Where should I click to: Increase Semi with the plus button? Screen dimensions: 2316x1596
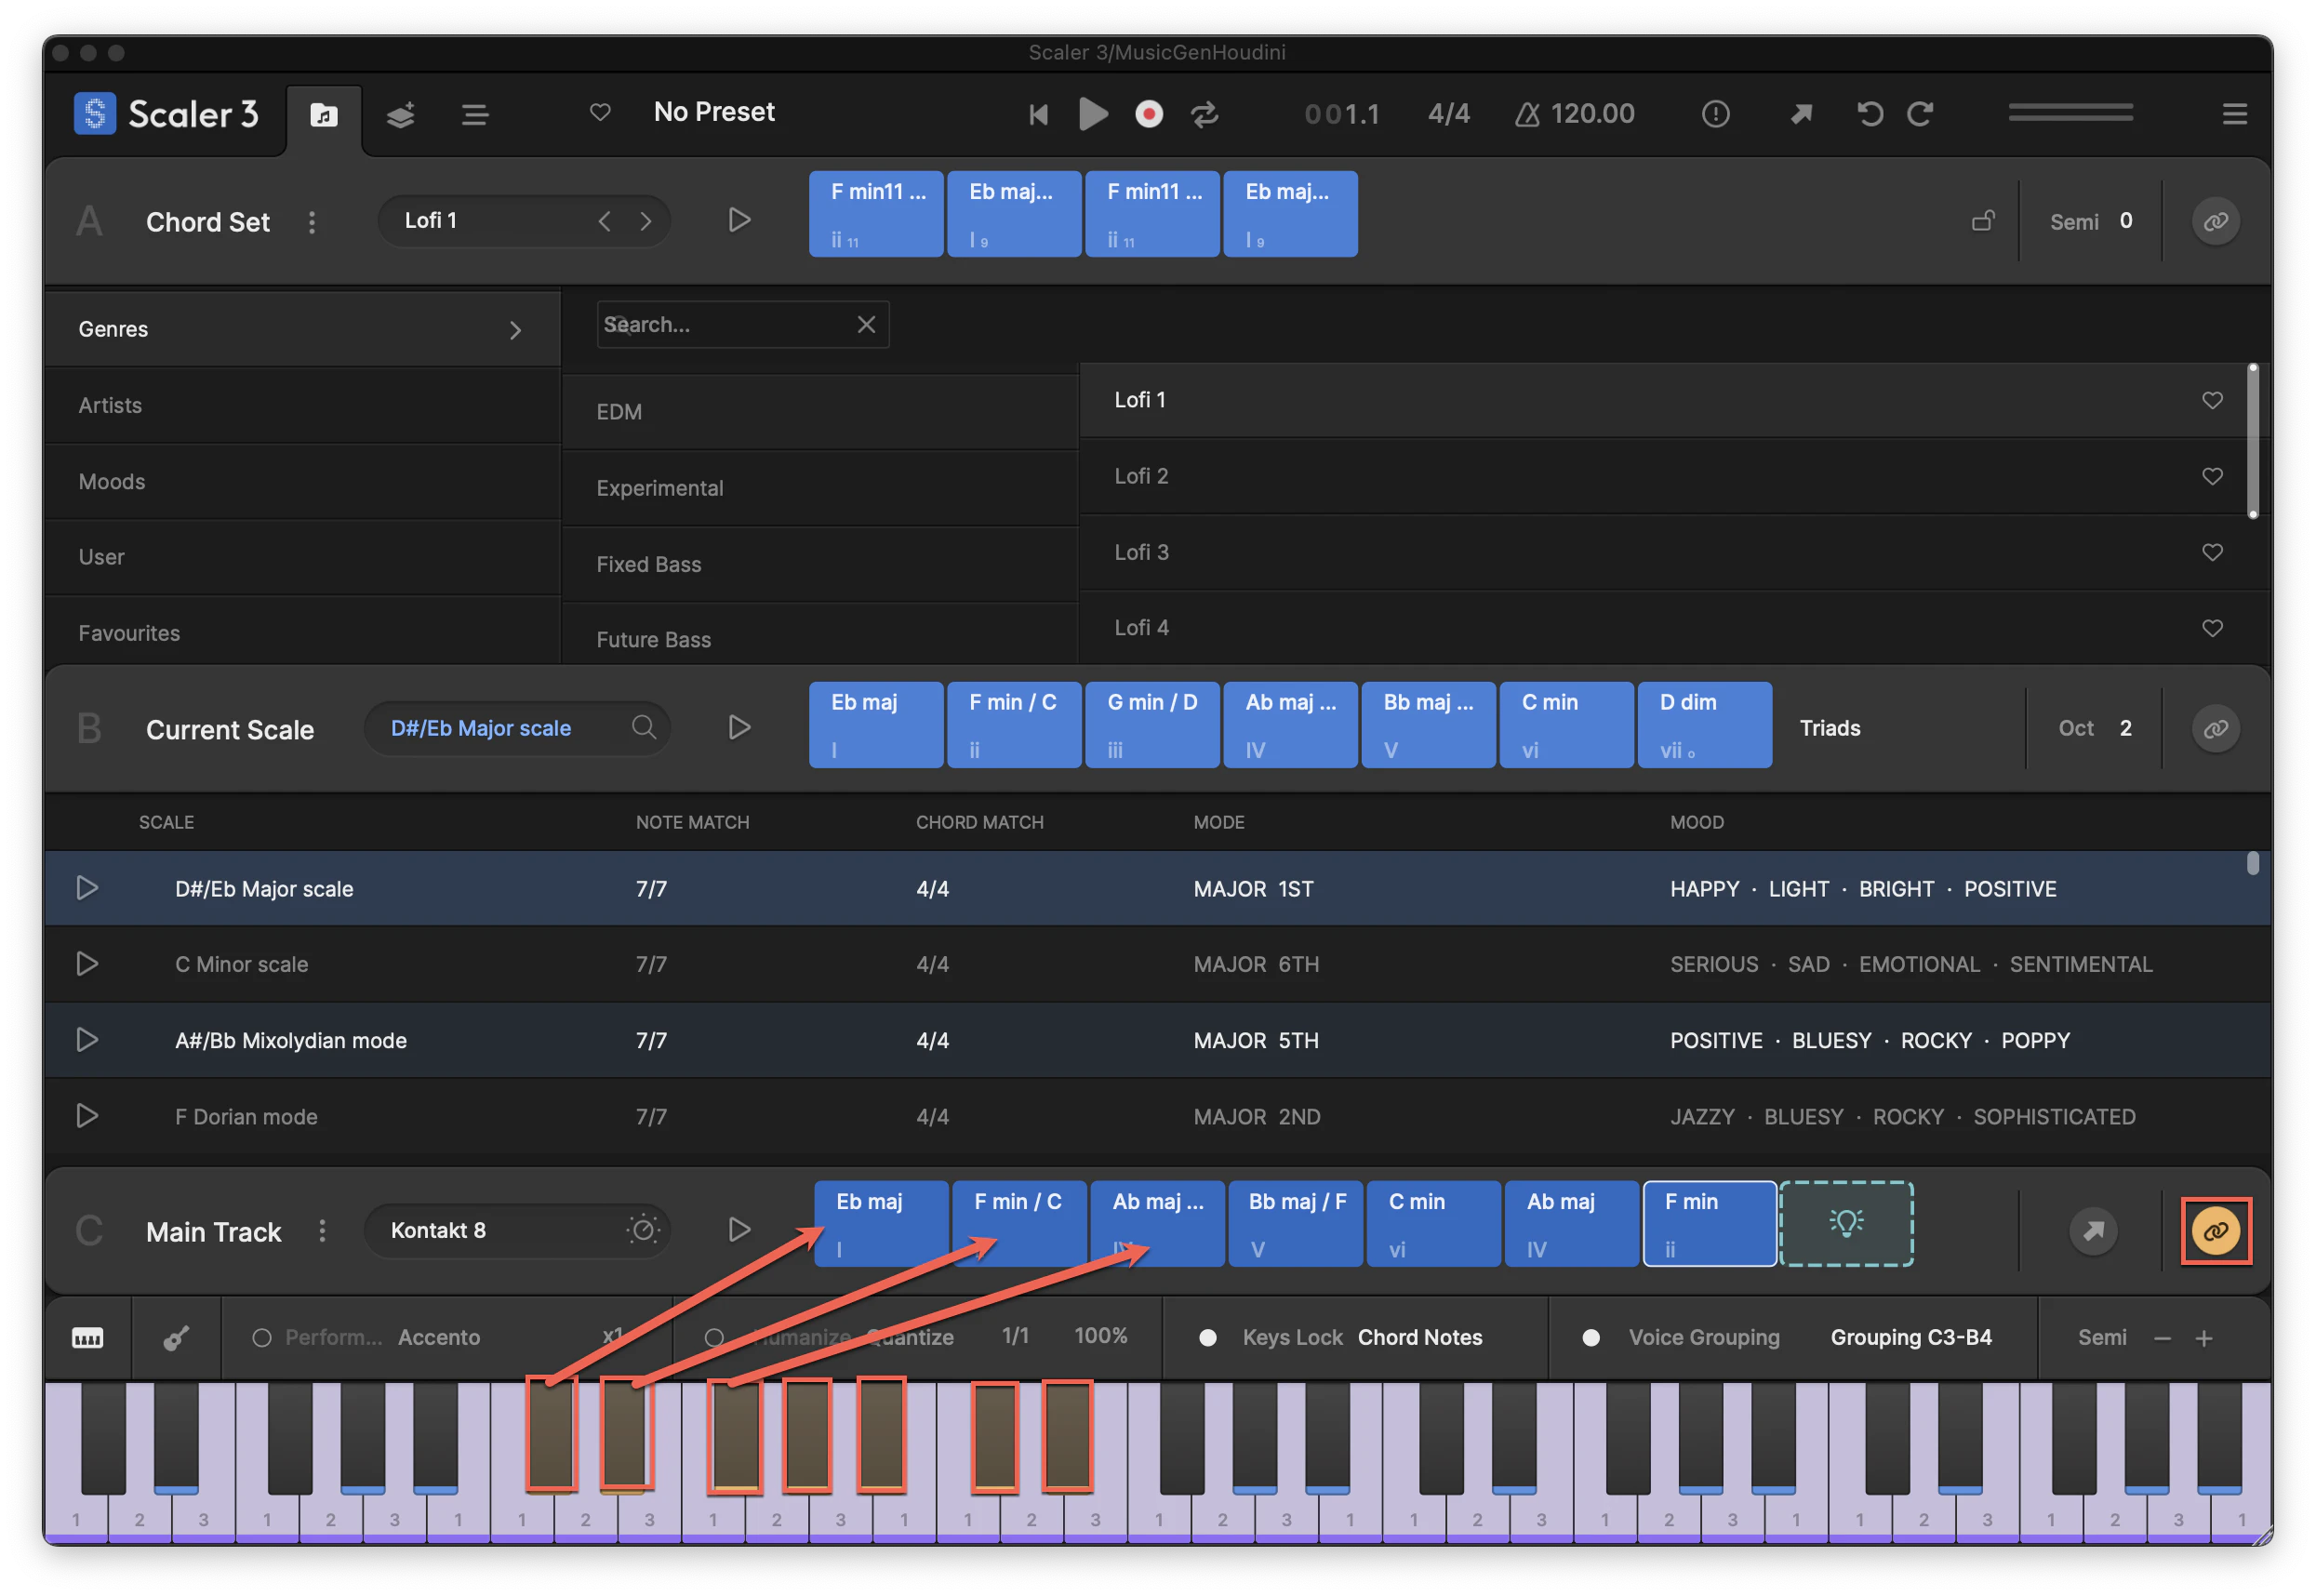pyautogui.click(x=2203, y=1338)
